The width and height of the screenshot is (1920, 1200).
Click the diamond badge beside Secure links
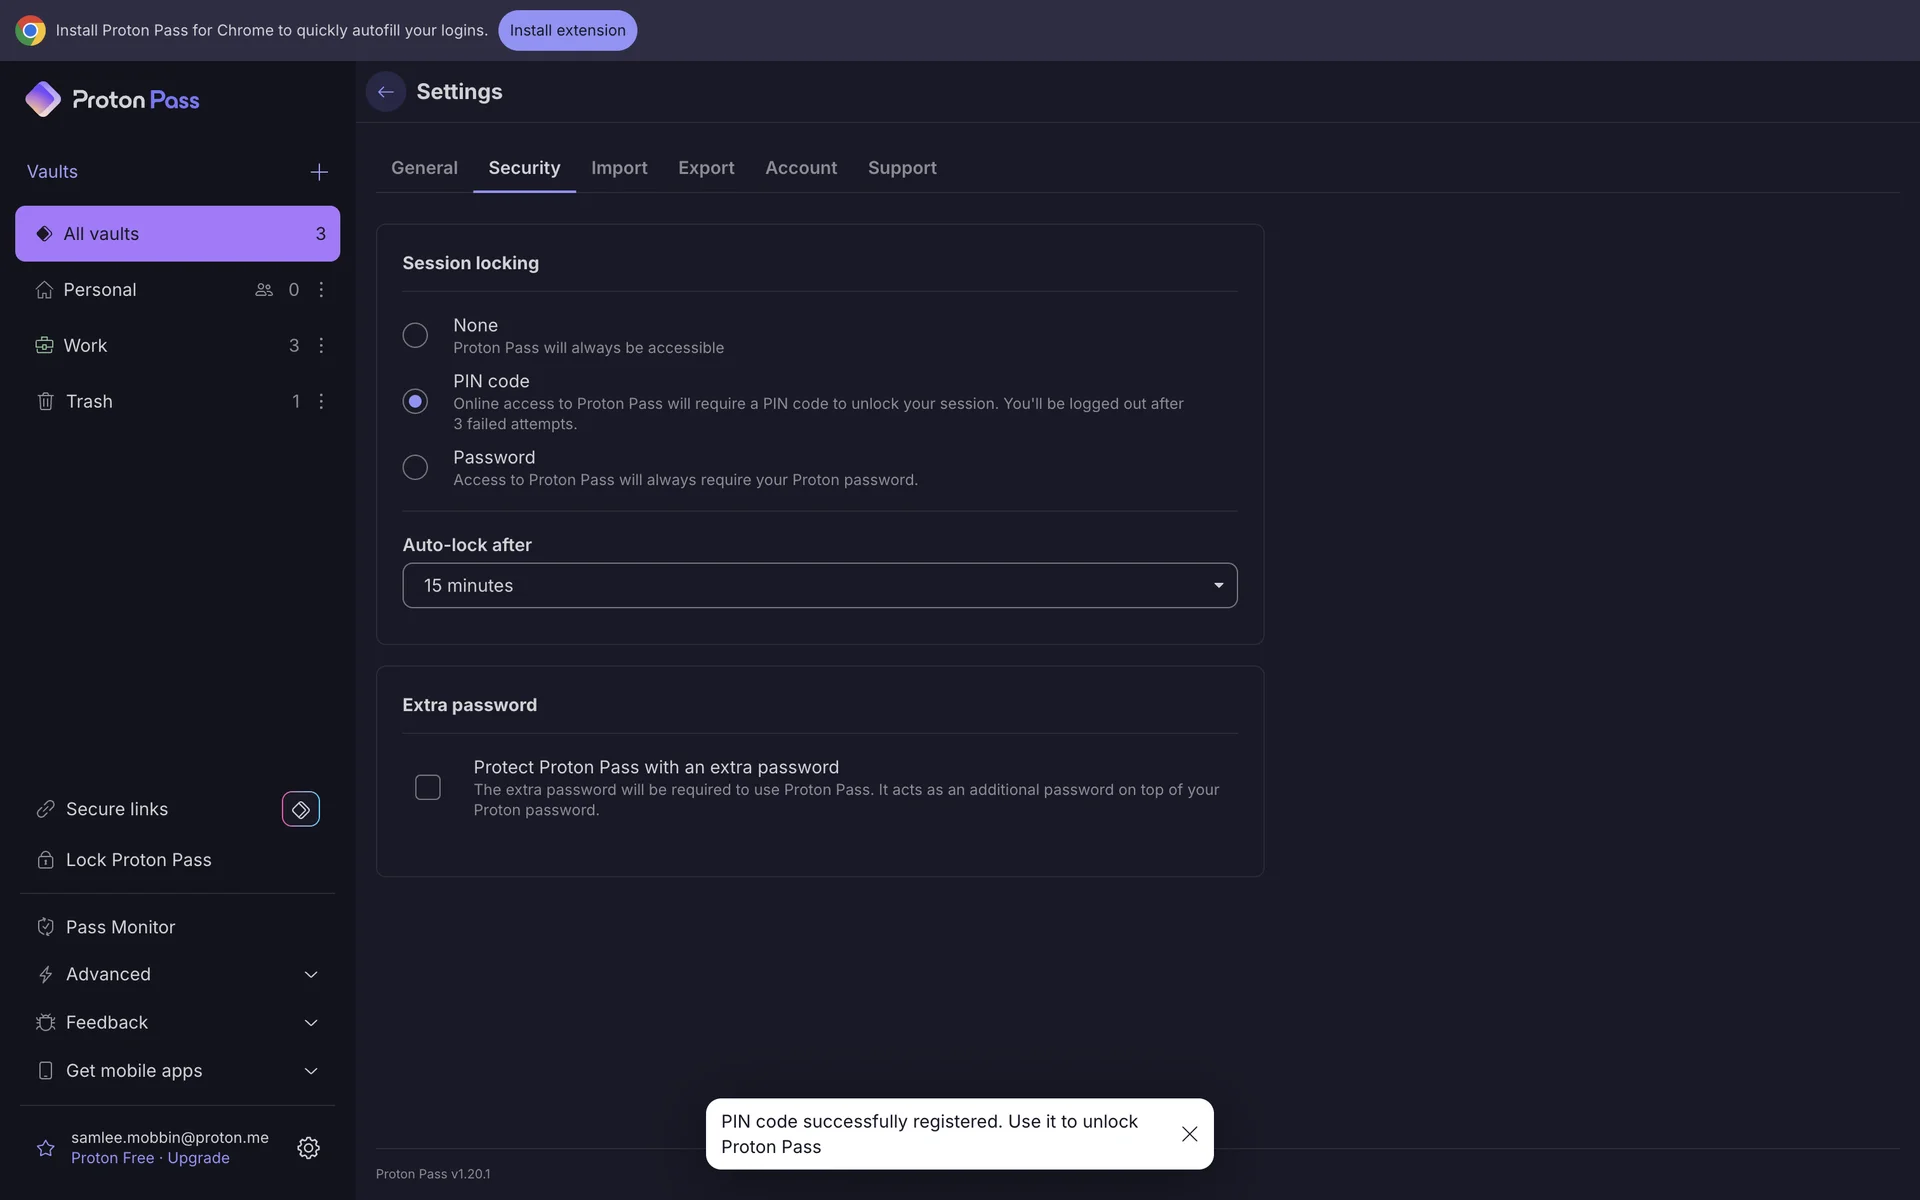tap(300, 809)
